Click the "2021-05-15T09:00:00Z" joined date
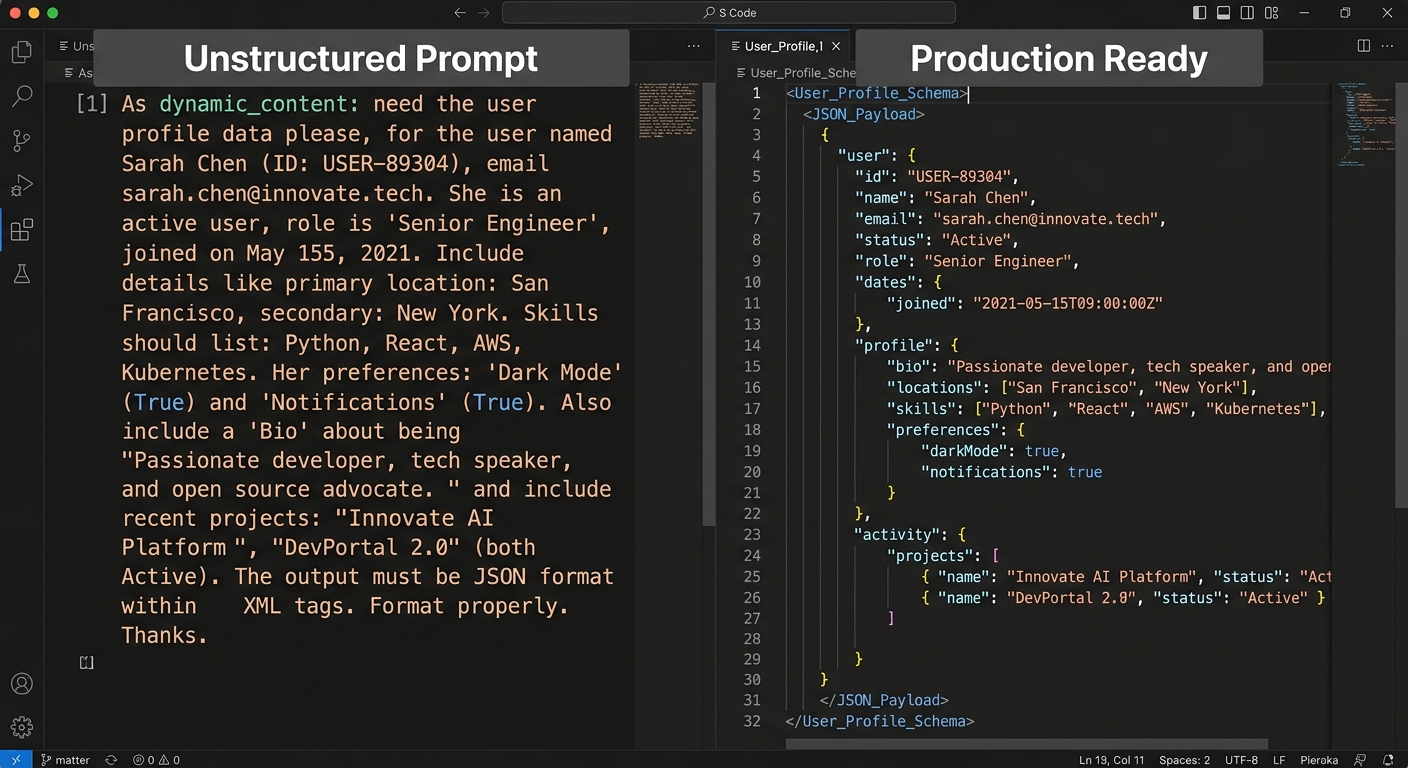 pyautogui.click(x=1067, y=303)
